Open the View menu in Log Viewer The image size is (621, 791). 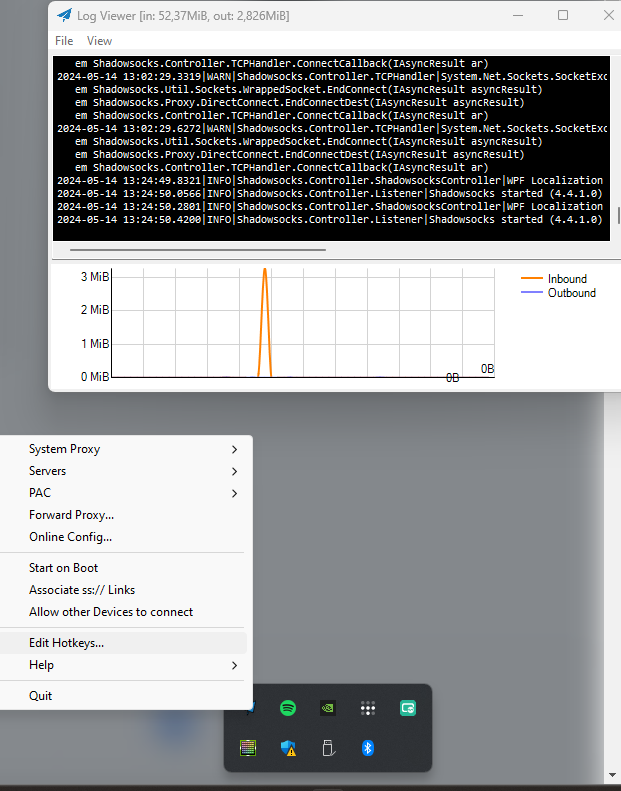click(x=100, y=41)
